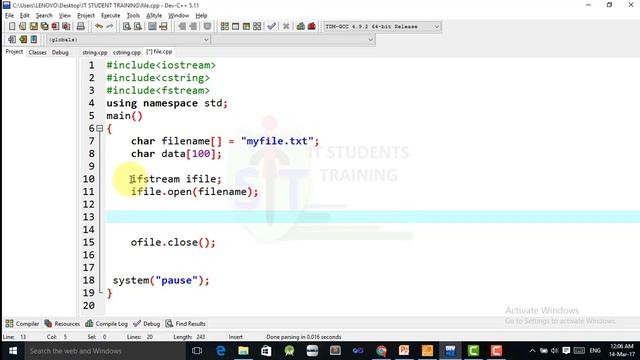
Task: Switch to the Project sidebar tab
Action: 14,52
